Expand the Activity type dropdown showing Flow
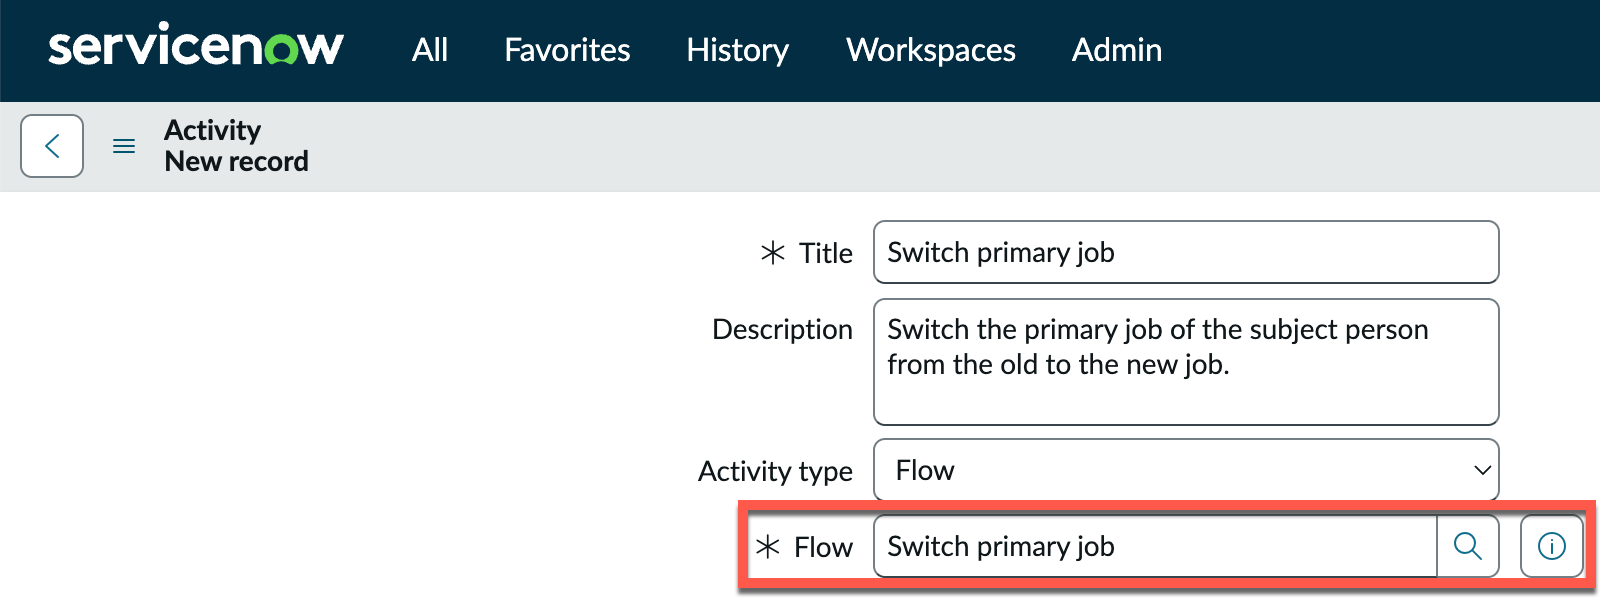 click(x=1186, y=470)
